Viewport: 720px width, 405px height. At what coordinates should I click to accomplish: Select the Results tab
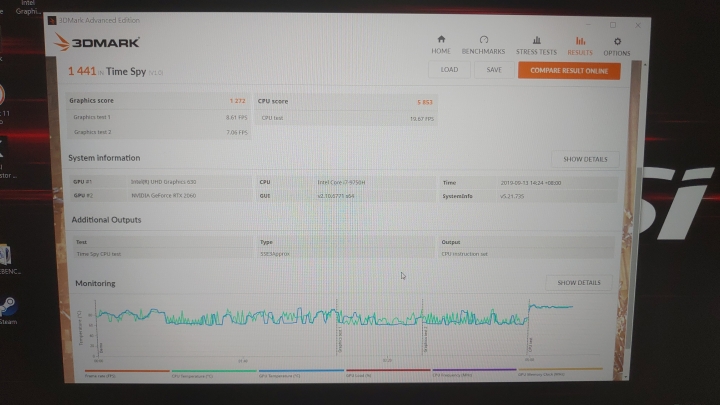[x=580, y=46]
